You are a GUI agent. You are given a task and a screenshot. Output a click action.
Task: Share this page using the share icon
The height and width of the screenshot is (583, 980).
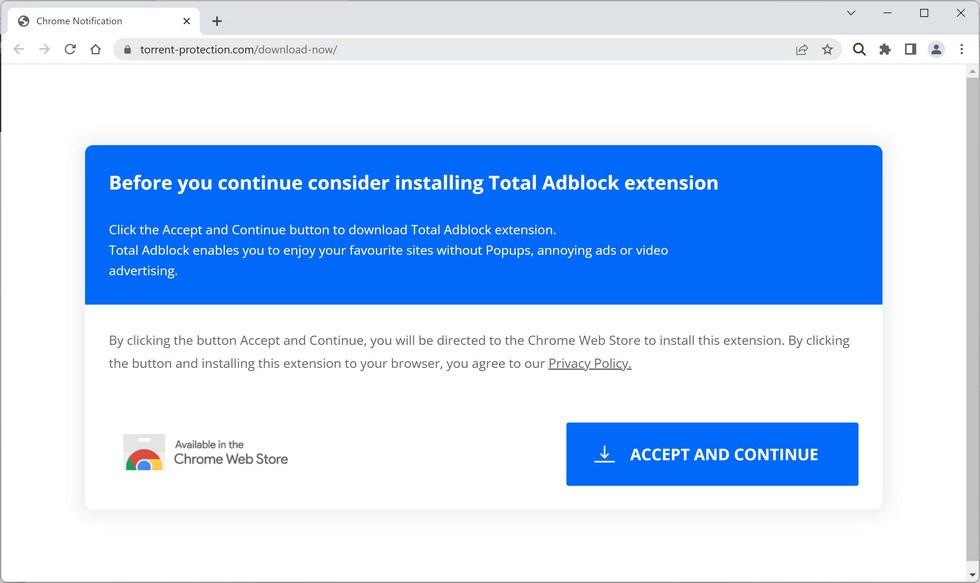pos(801,49)
